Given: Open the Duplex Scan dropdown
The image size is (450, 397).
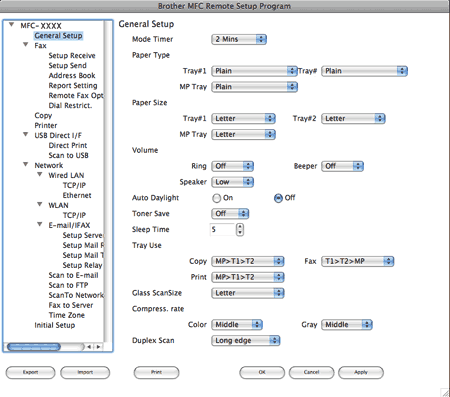Looking at the screenshot, I should click(246, 341).
